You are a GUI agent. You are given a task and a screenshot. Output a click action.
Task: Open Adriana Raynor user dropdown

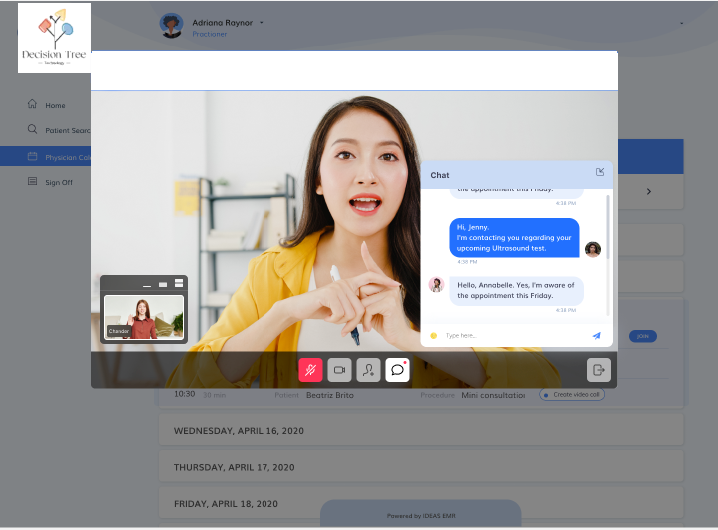click(x=262, y=21)
